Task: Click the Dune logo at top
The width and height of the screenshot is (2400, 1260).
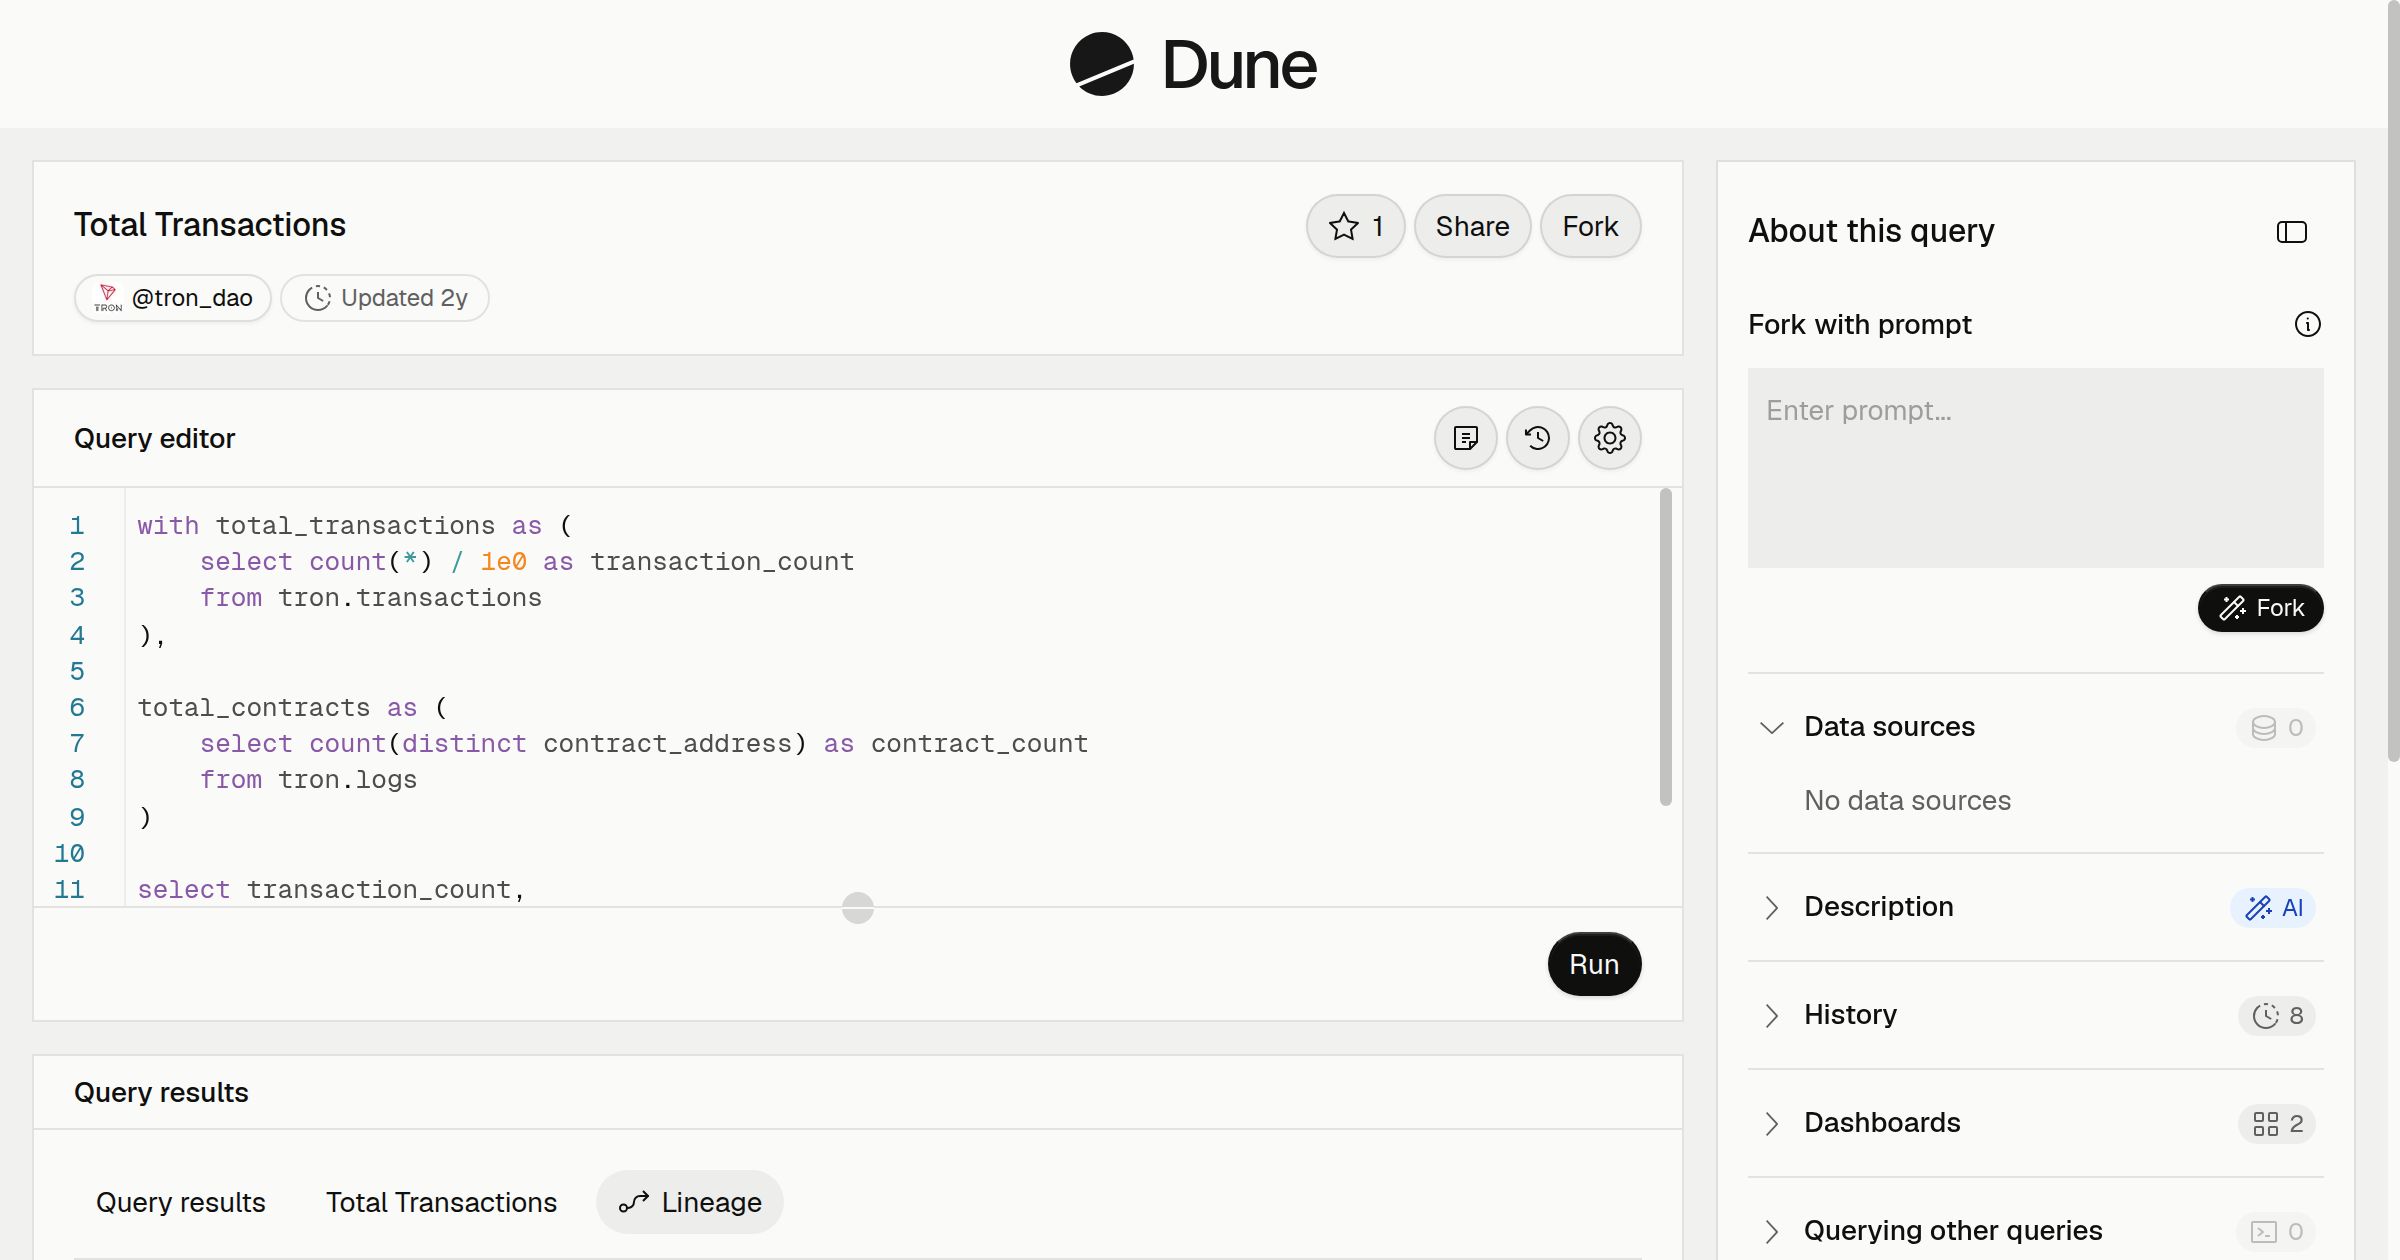Action: click(x=1193, y=64)
